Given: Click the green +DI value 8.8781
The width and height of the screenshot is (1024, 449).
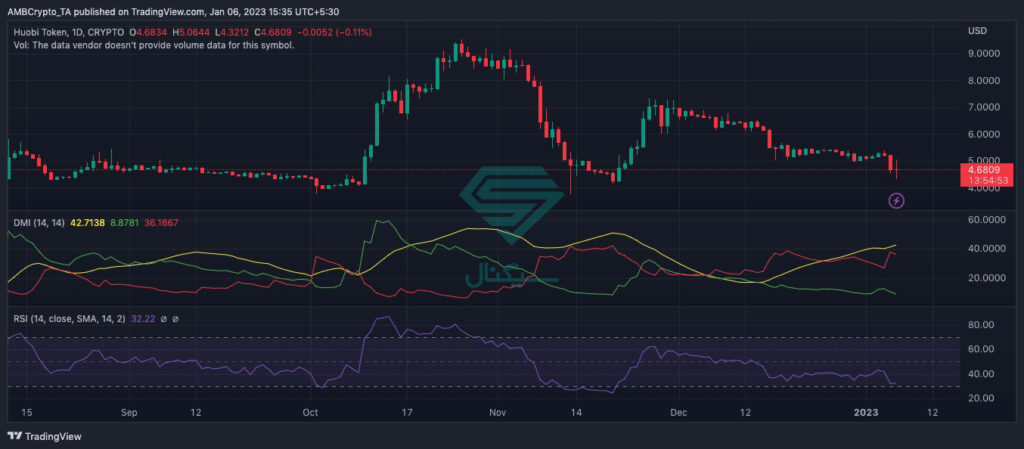Looking at the screenshot, I should 124,223.
